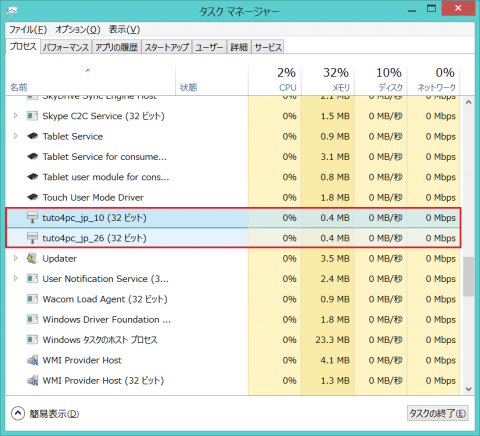Viewport: 480px width, 436px height.
Task: Click the Skype C2C Service icon
Action: [x=32, y=116]
